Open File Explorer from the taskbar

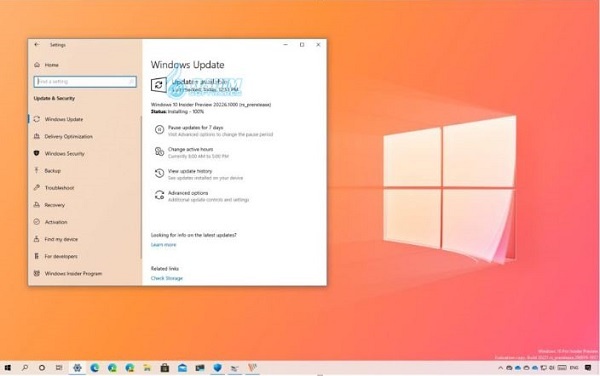147,368
